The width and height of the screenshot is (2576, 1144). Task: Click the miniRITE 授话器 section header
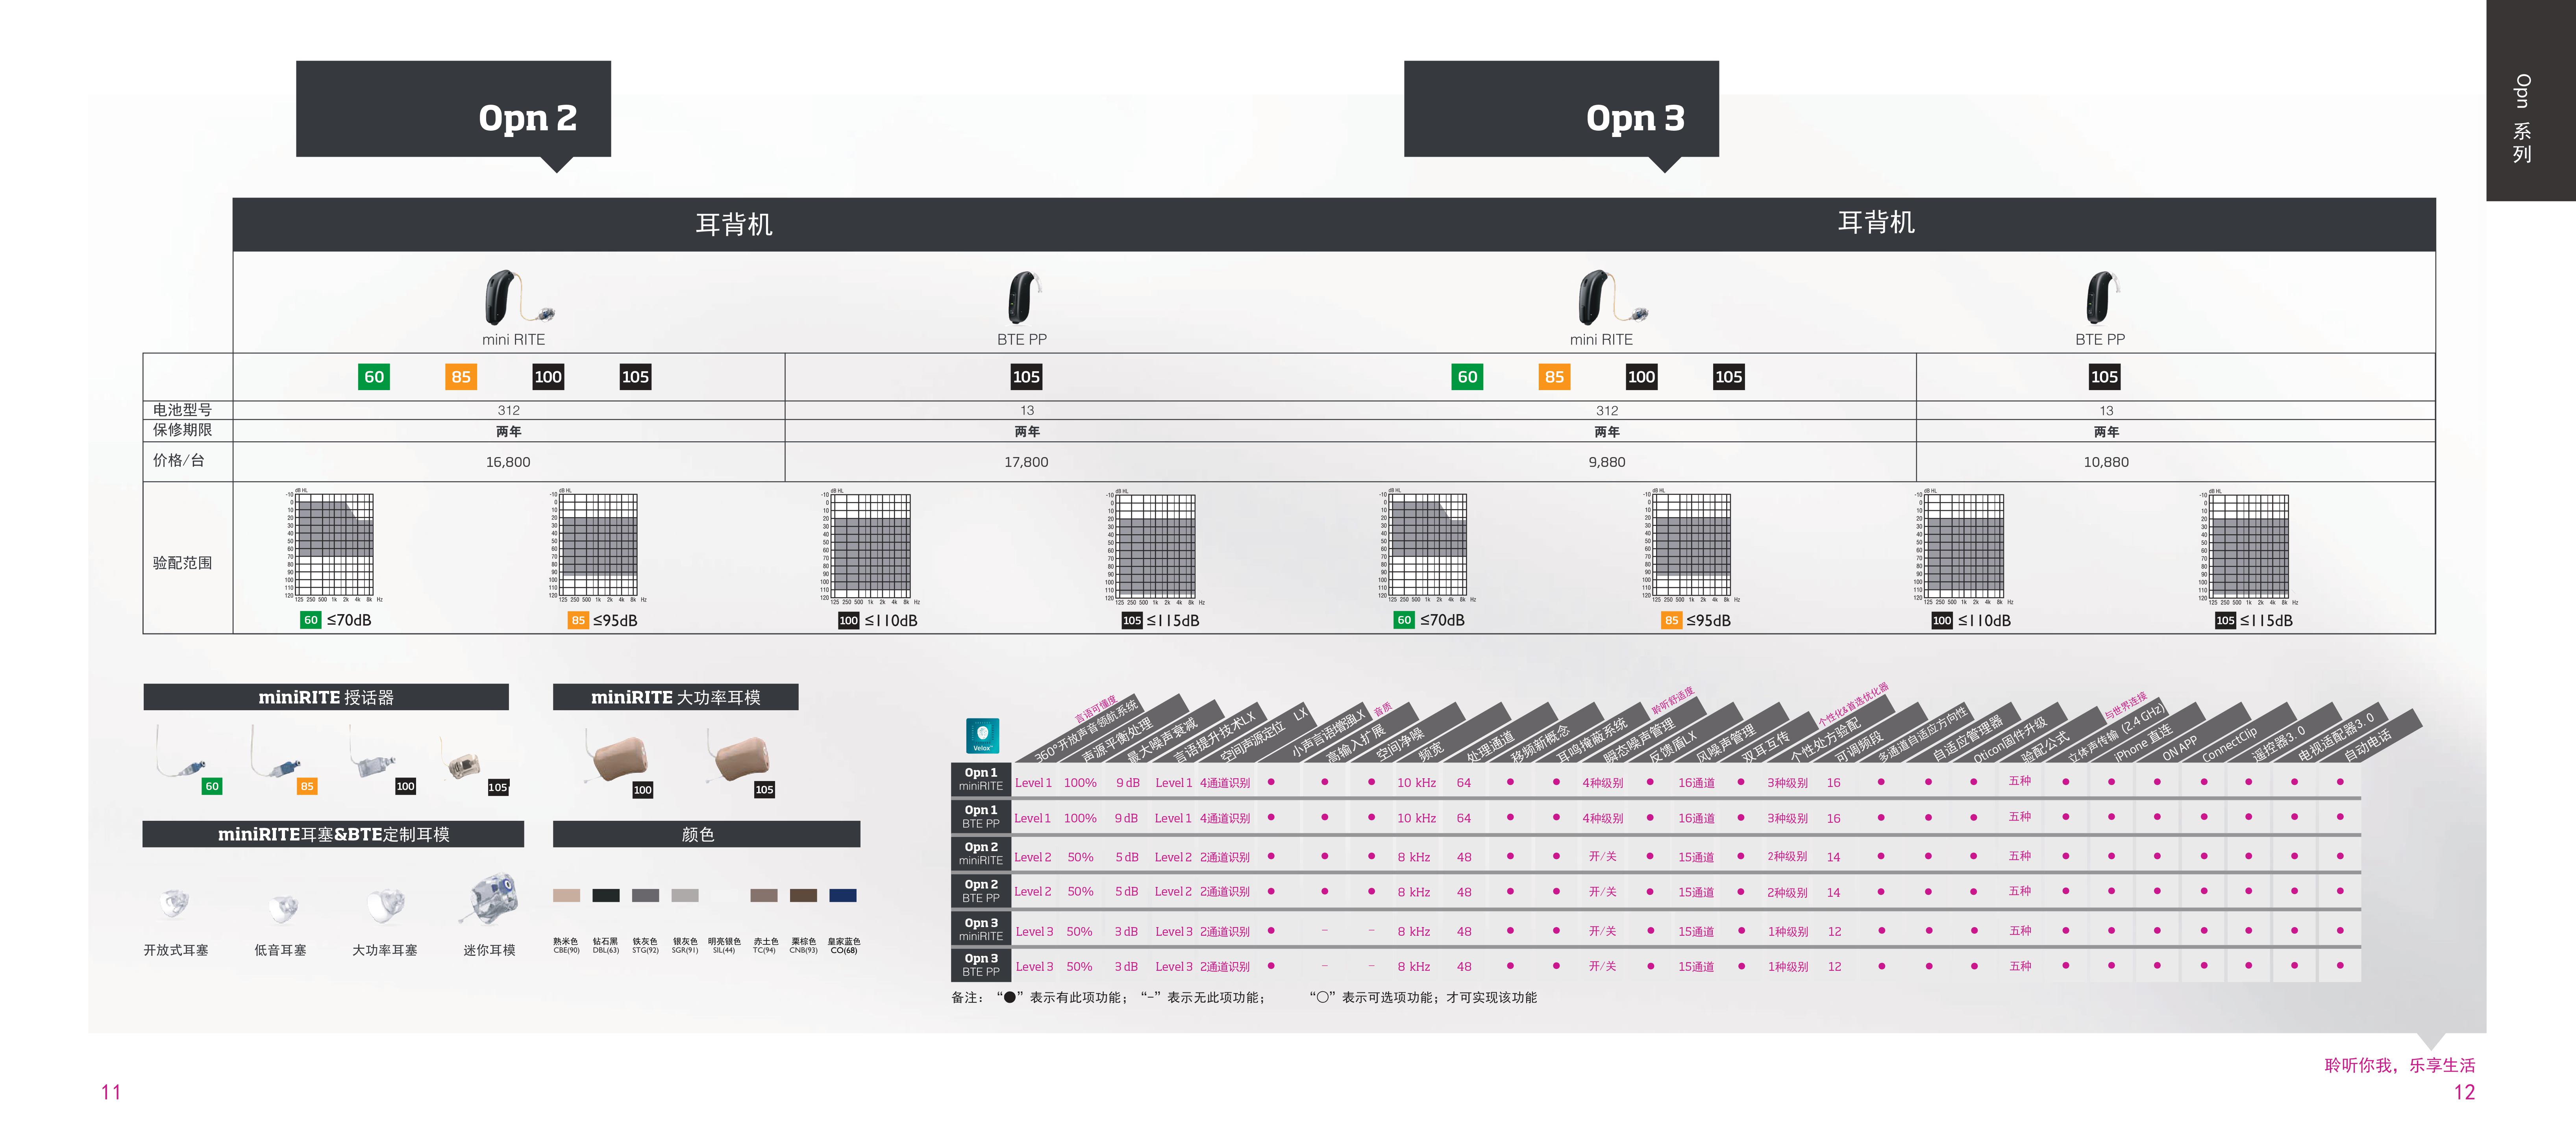pos(326,697)
